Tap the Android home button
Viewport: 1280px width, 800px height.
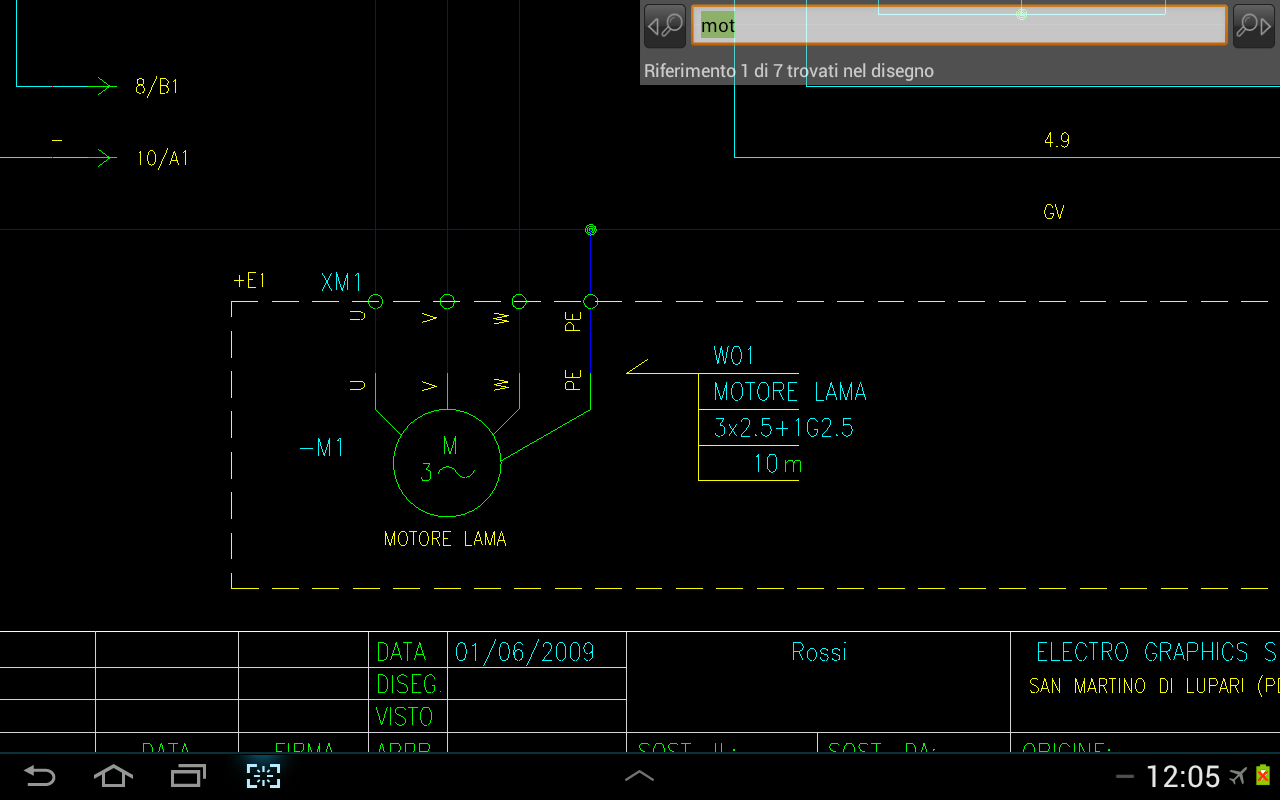point(113,776)
